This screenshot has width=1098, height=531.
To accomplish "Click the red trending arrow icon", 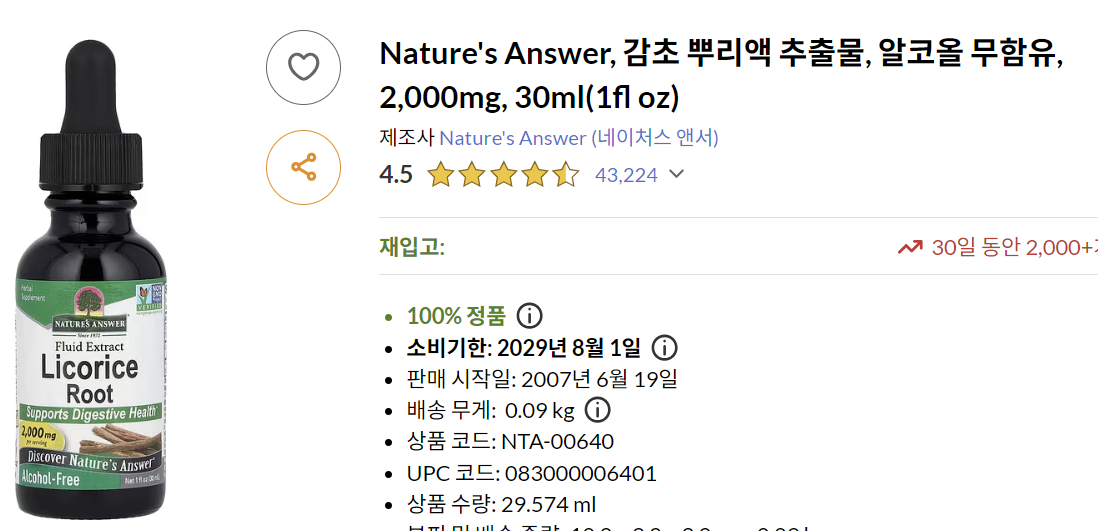I will (x=909, y=247).
